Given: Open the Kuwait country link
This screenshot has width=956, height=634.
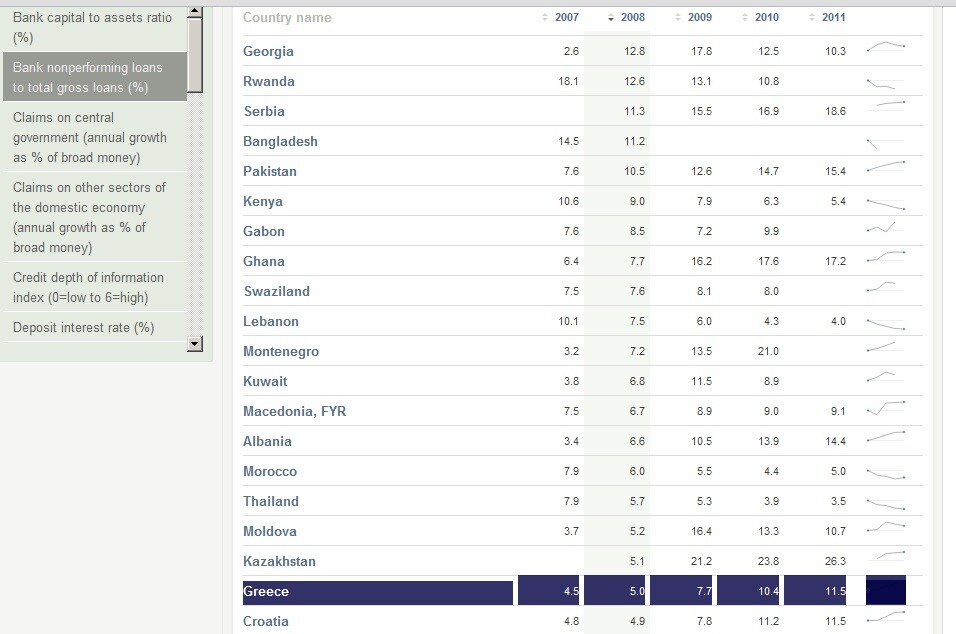Looking at the screenshot, I should [x=265, y=381].
